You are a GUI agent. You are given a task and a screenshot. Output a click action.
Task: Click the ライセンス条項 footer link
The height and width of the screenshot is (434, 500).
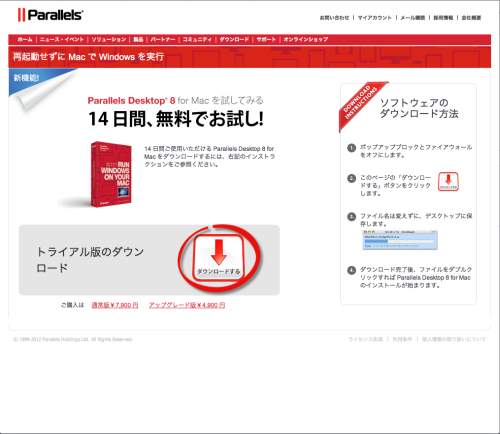(x=365, y=339)
